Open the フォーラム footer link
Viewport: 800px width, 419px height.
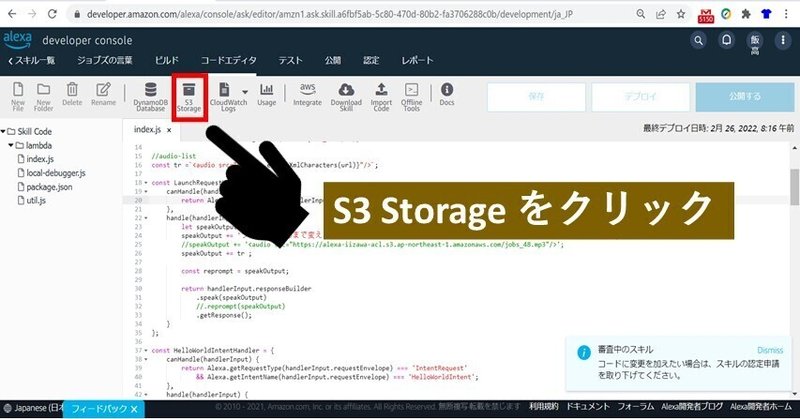click(636, 407)
